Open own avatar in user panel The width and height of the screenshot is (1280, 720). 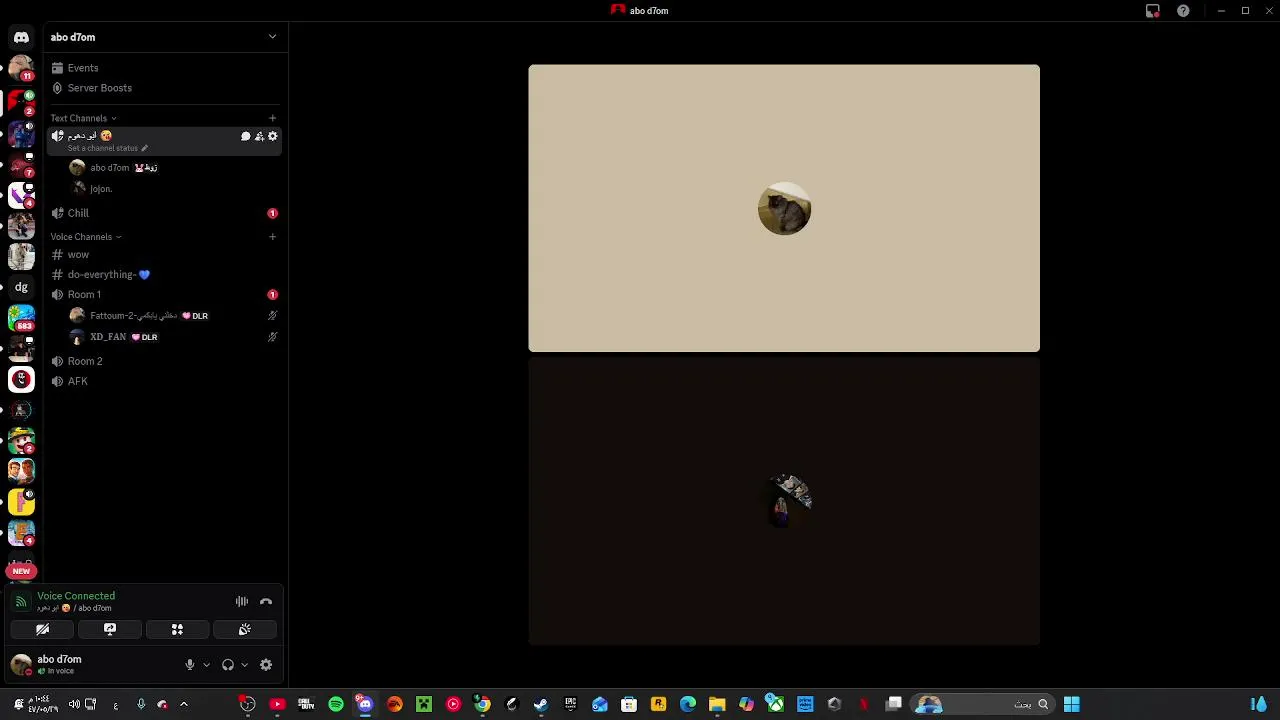(21, 664)
